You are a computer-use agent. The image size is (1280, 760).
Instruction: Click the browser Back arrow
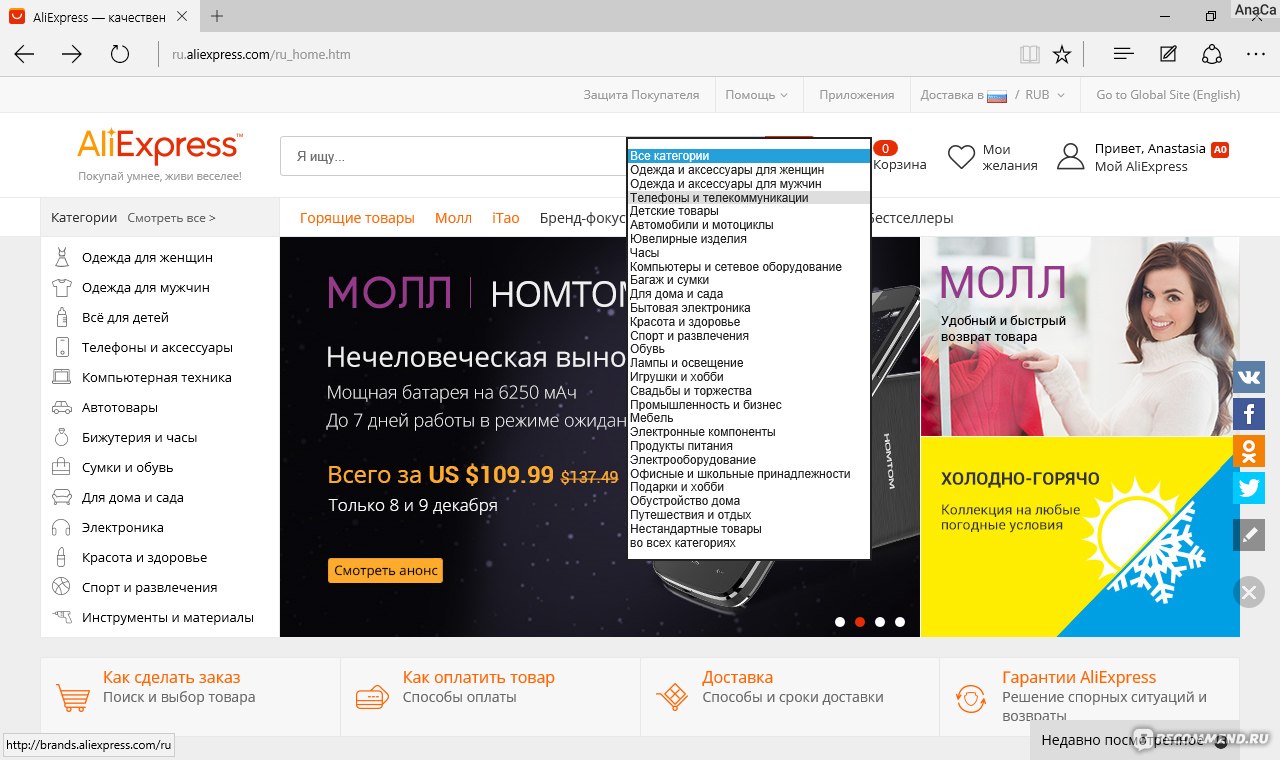[x=24, y=55]
